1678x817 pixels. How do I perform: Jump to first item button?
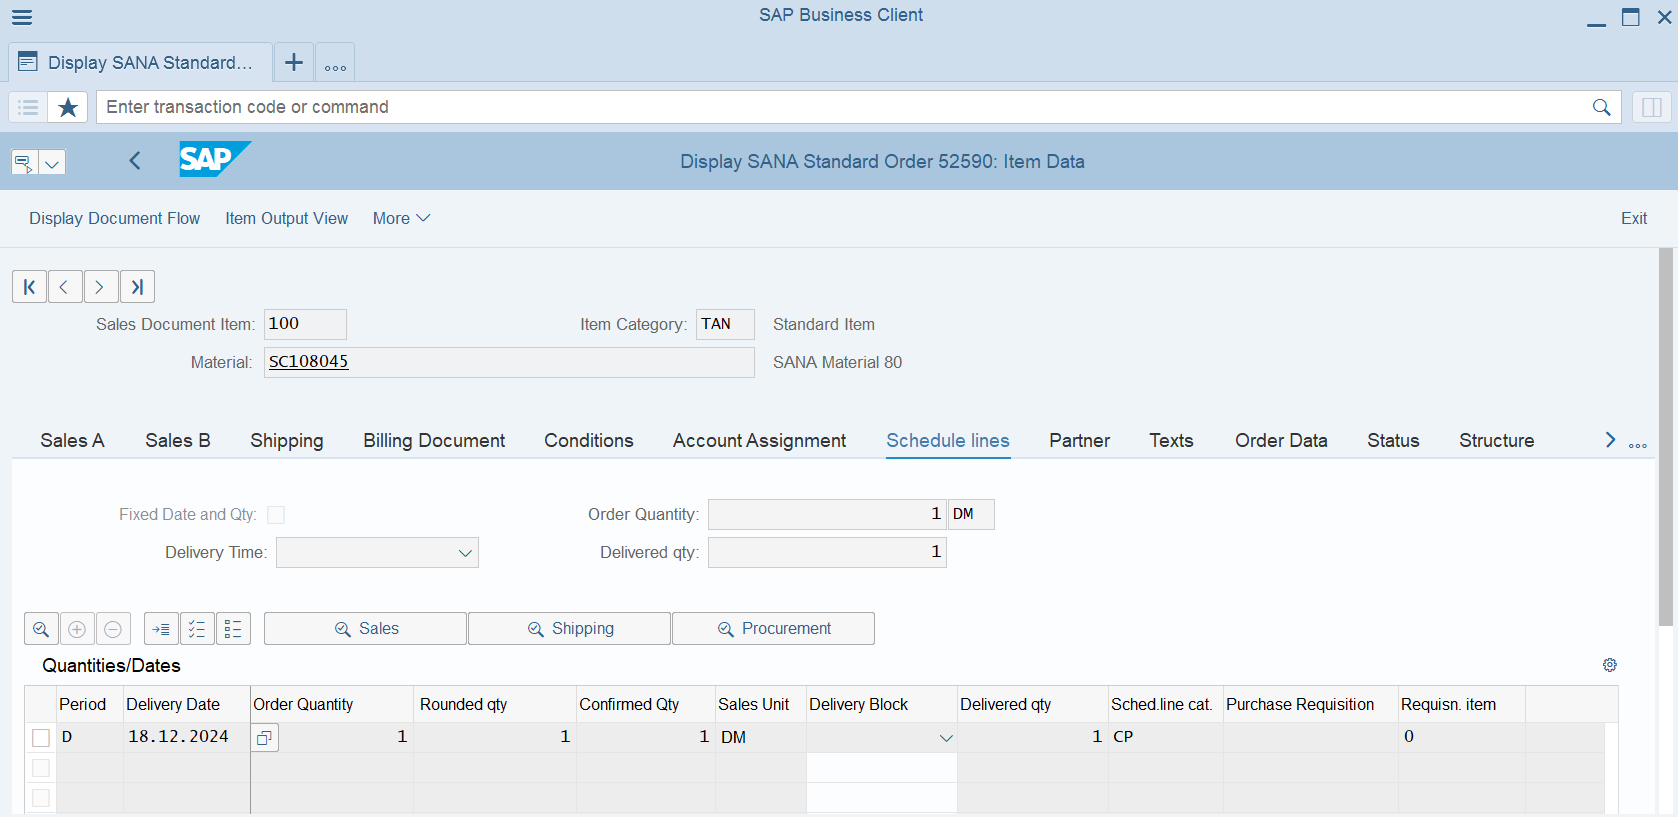click(30, 287)
